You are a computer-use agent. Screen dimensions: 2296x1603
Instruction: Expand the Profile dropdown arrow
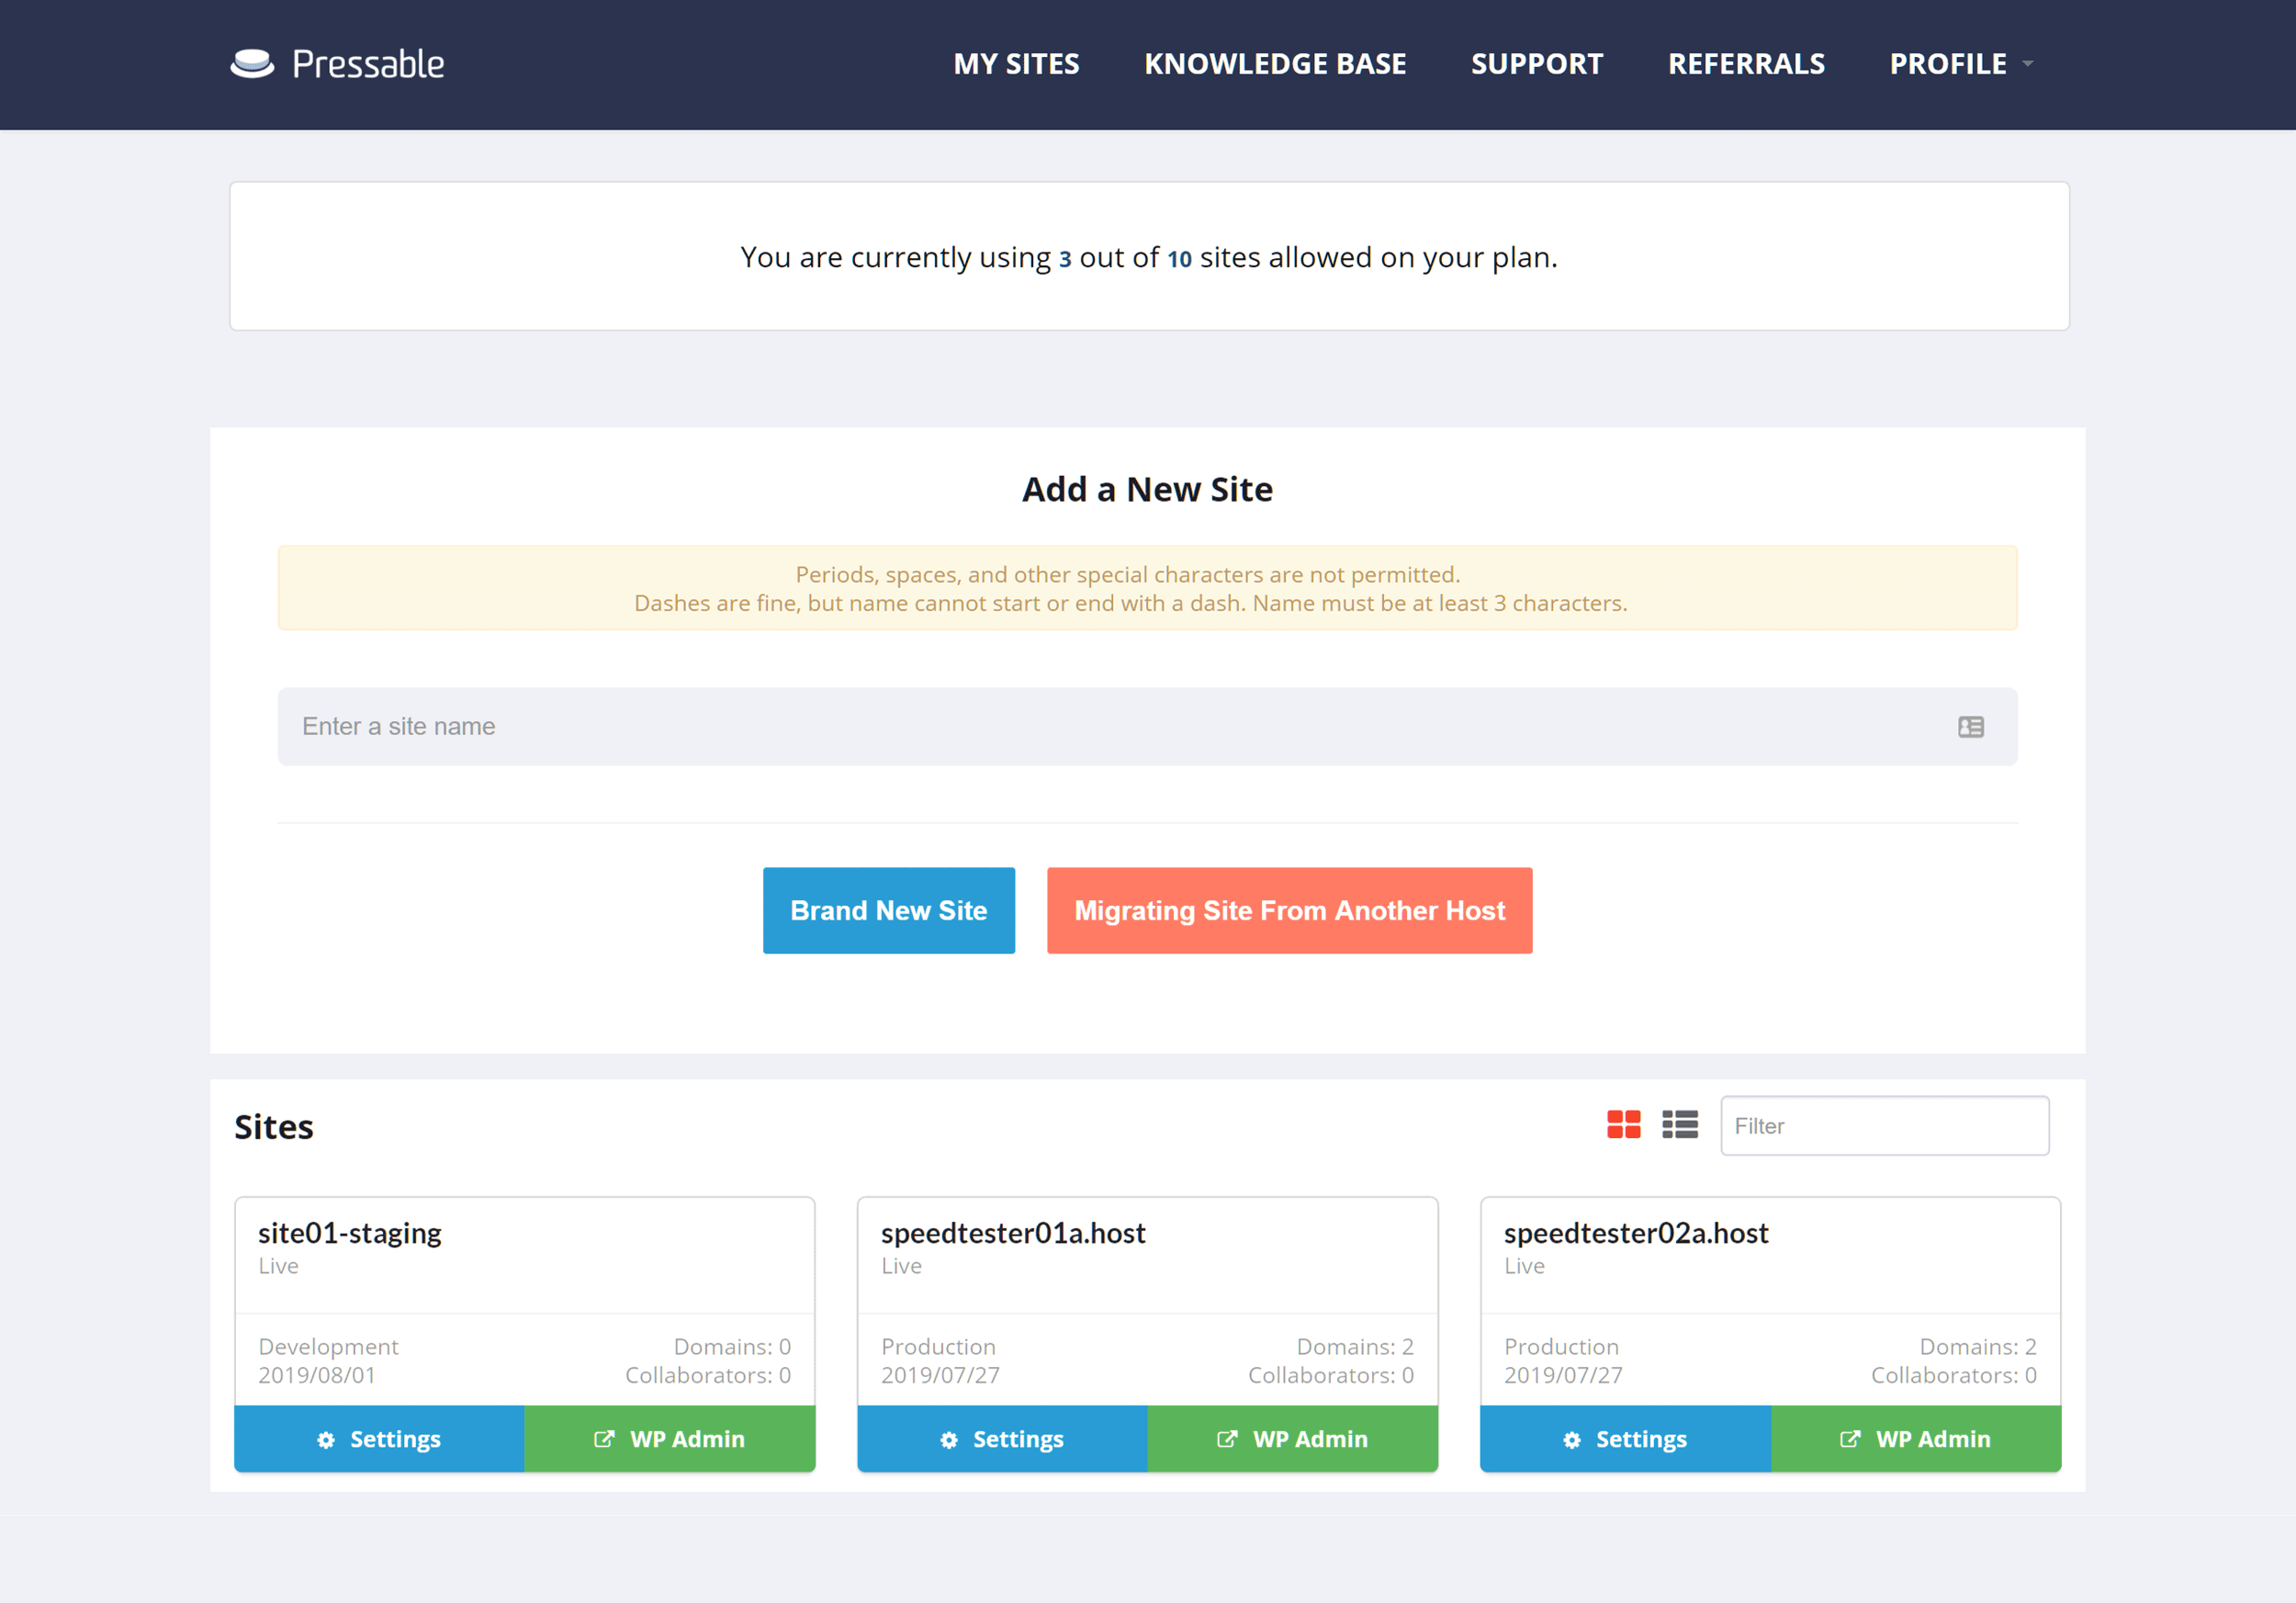2027,64
